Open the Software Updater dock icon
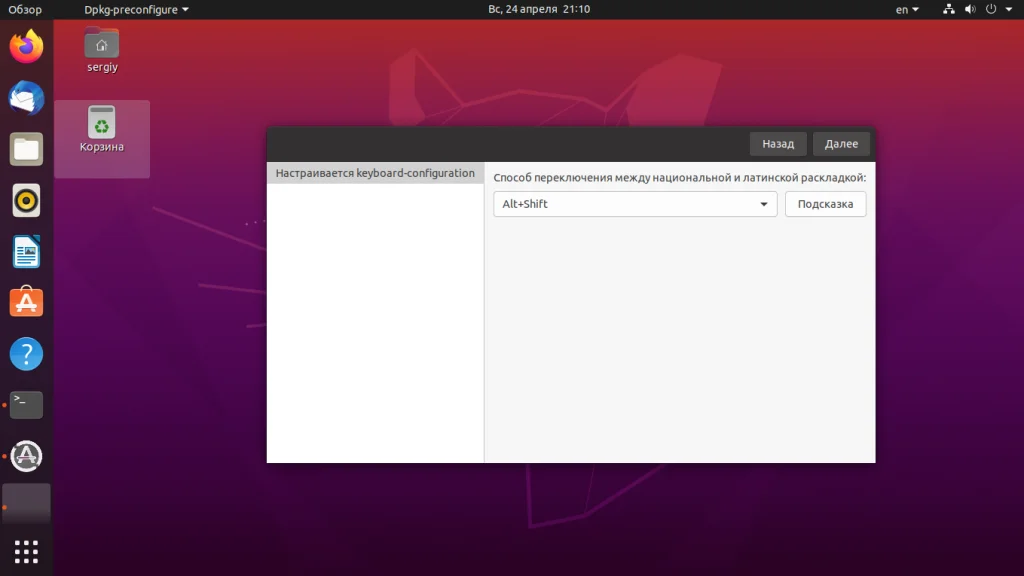 (25, 456)
